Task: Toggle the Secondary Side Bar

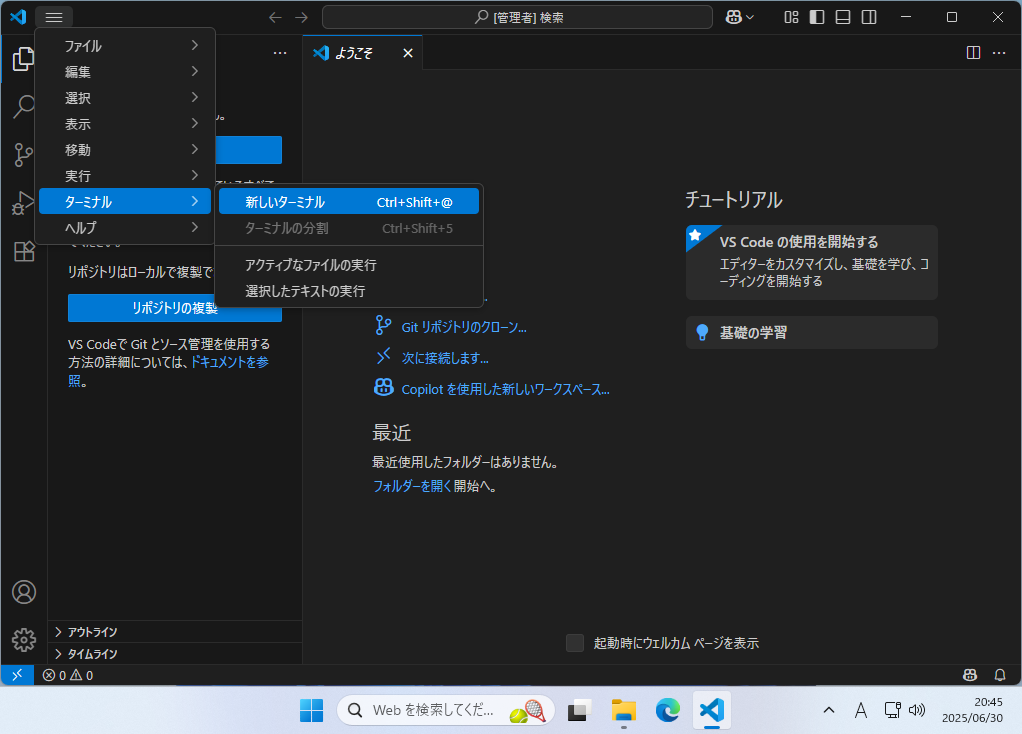Action: tap(869, 18)
